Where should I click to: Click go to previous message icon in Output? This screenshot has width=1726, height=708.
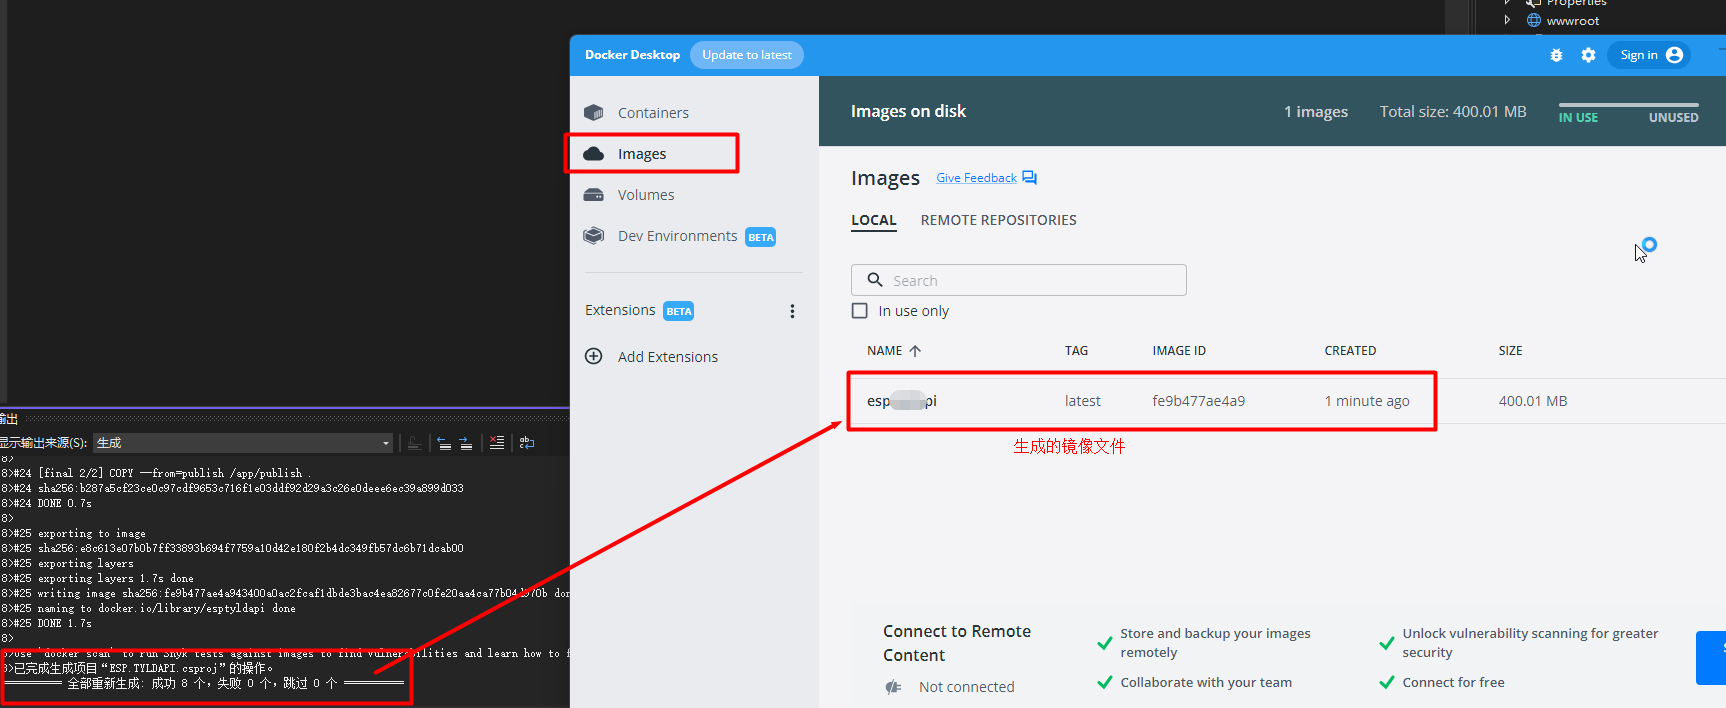tap(444, 443)
